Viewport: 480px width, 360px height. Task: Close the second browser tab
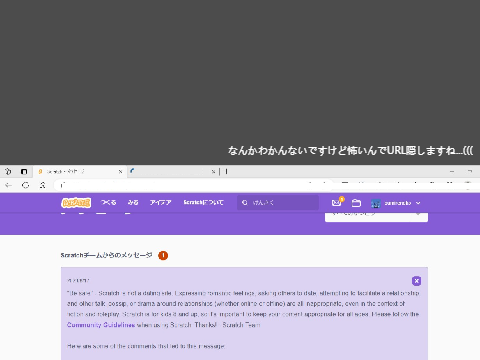[x=213, y=172]
